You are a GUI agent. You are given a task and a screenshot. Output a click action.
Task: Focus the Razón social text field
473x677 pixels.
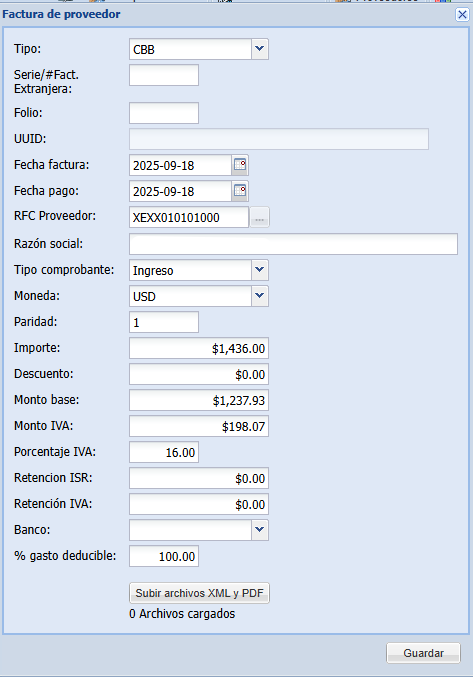tap(293, 244)
